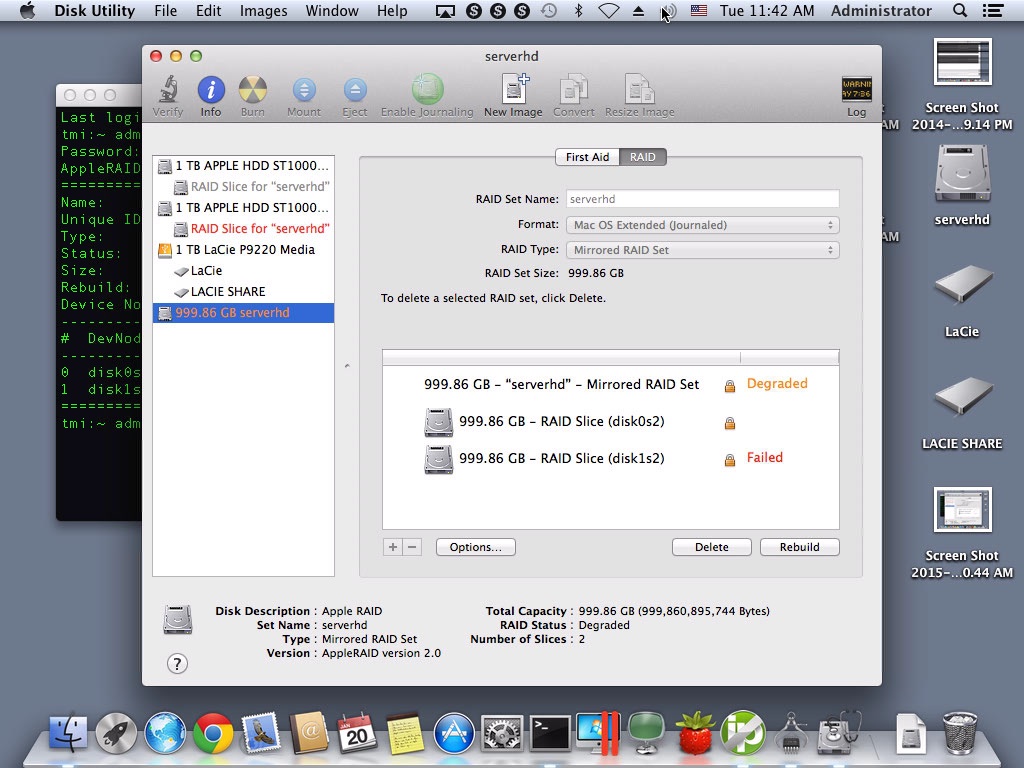1024x768 pixels.
Task: Click the Delete RAID set button
Action: [711, 547]
